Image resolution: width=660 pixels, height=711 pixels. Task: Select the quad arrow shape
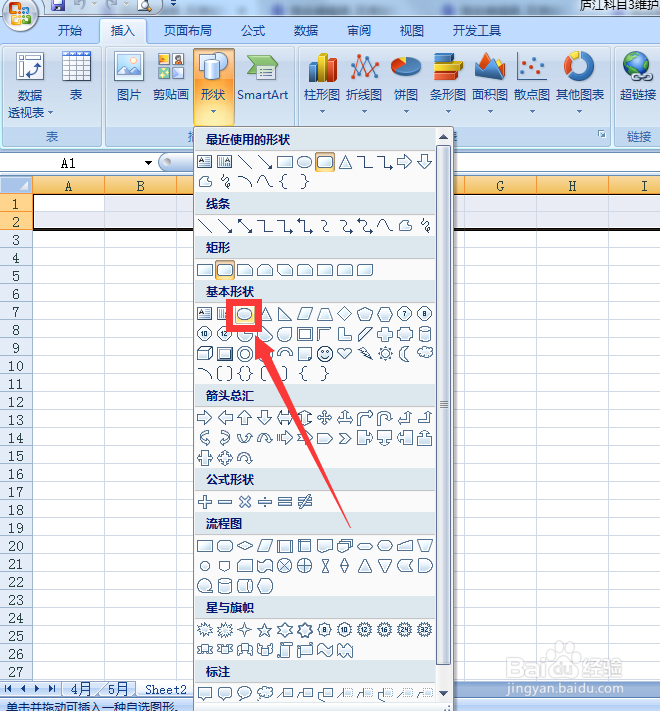click(325, 418)
